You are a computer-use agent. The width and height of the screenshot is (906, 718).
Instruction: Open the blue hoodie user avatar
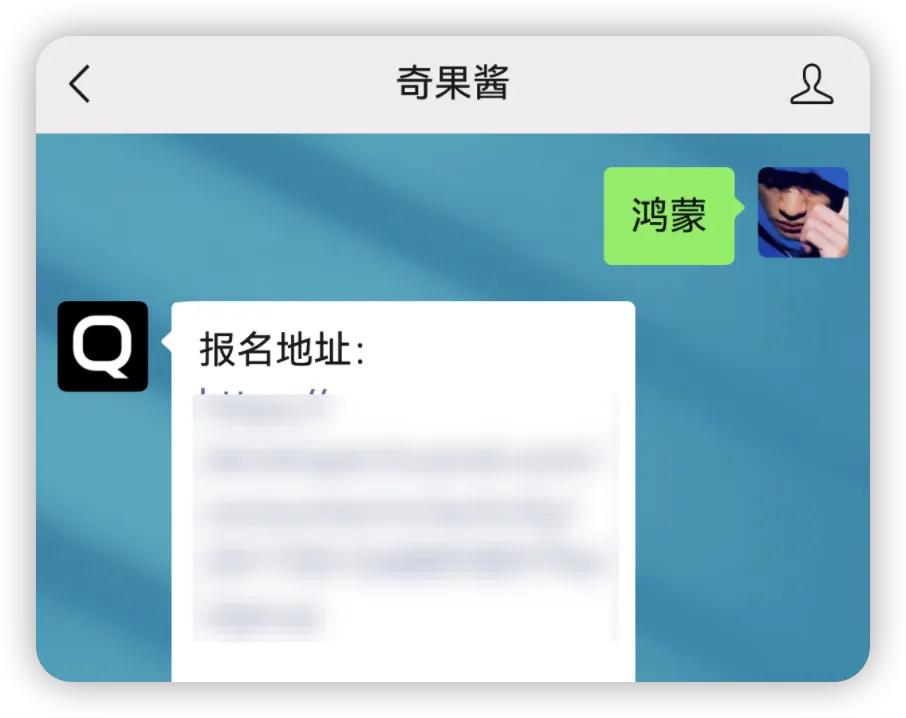pyautogui.click(x=803, y=212)
